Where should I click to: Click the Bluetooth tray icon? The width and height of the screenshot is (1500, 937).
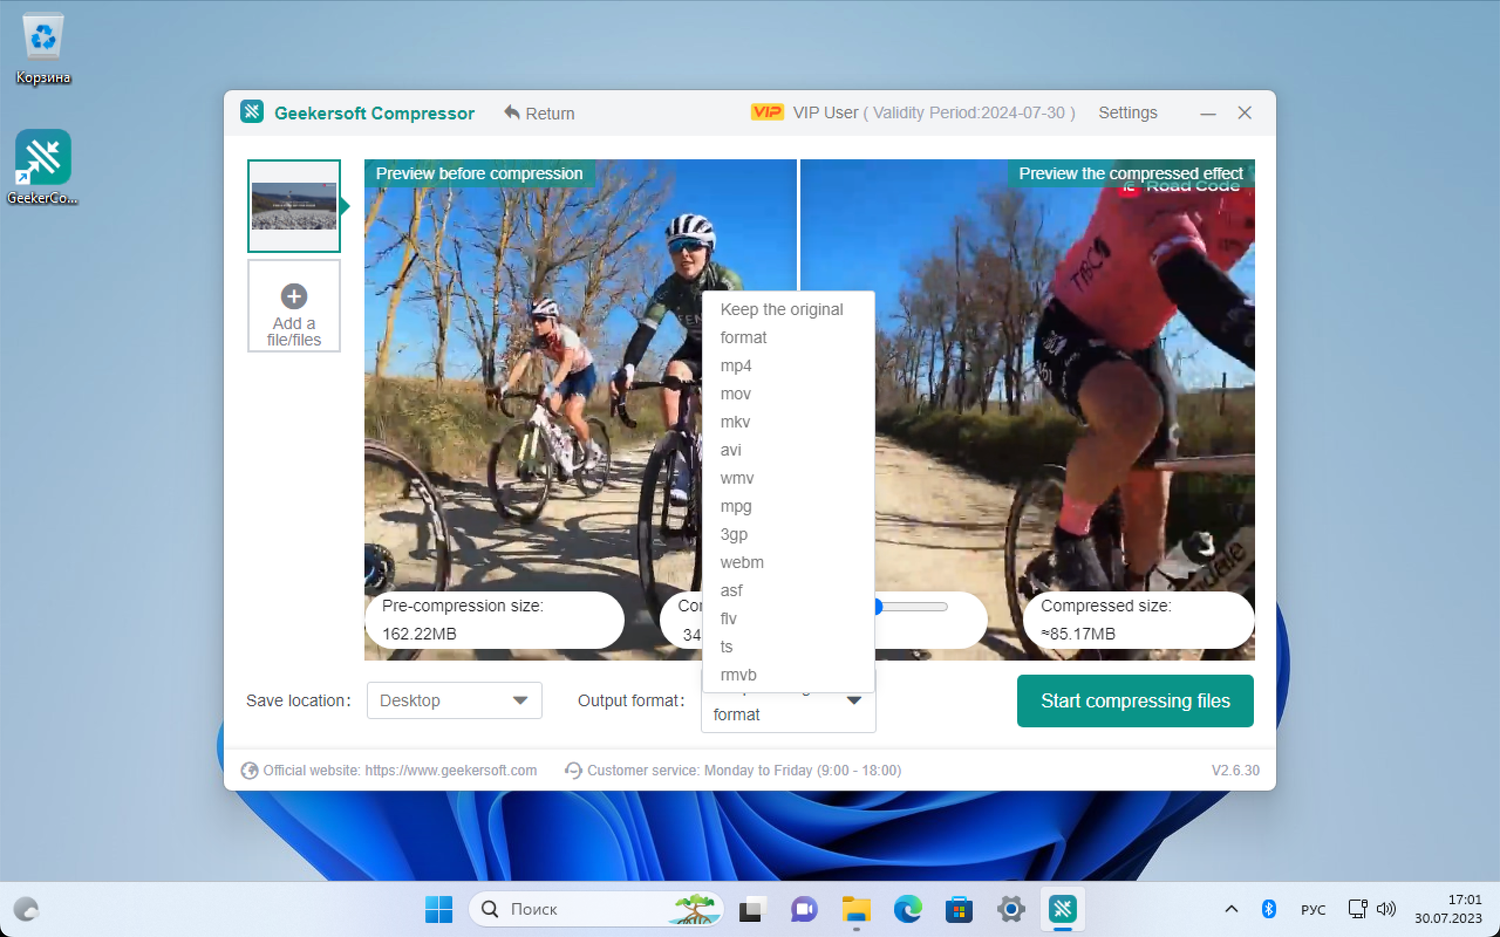click(1269, 909)
